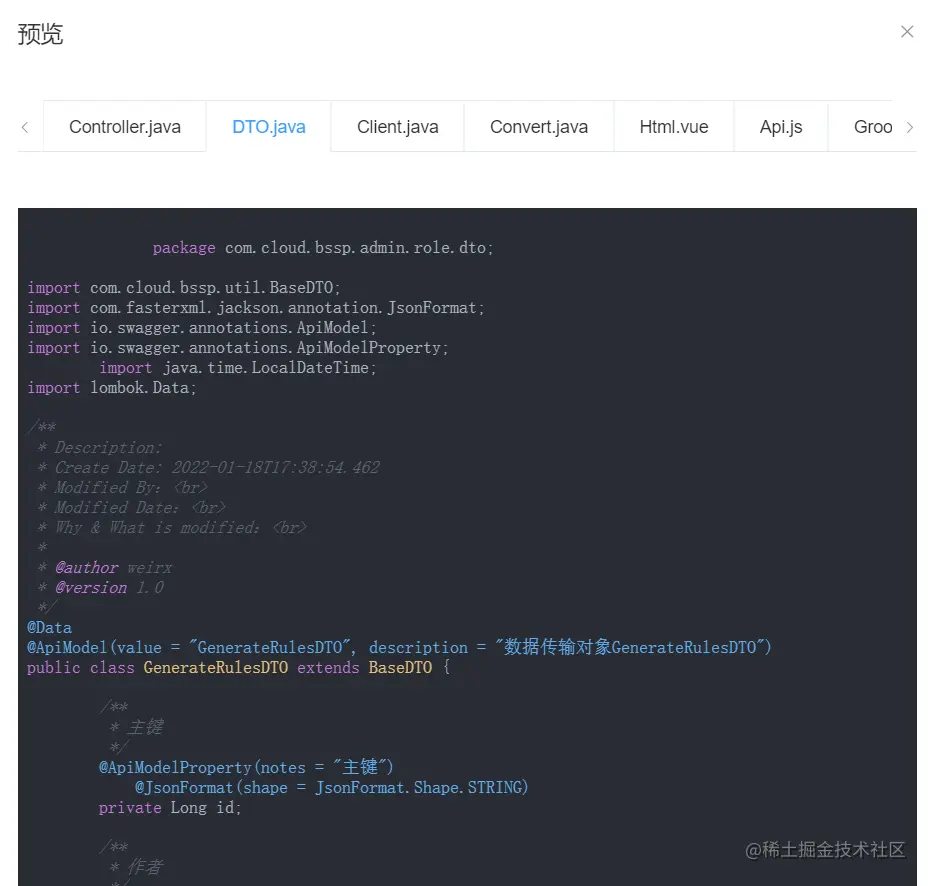Viewport: 932px width, 886px height.
Task: Click the @version 1.0 comment line
Action: [100, 588]
